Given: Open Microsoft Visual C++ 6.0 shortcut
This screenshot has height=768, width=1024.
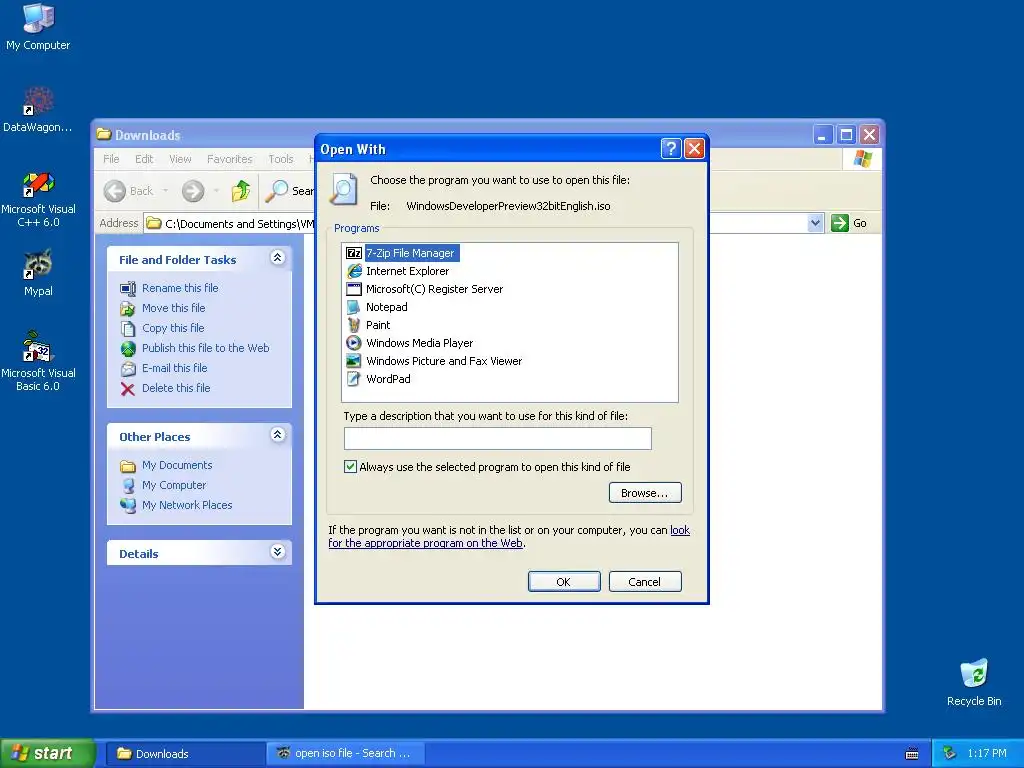Looking at the screenshot, I should pyautogui.click(x=38, y=199).
